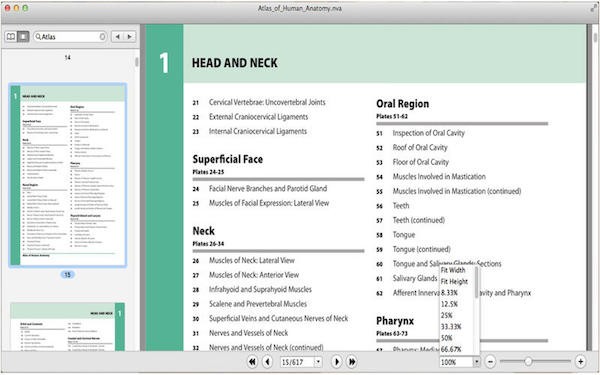Click Muscles of Facial Expression: Lateral View
Viewport: 600px width, 375px height.
click(269, 203)
